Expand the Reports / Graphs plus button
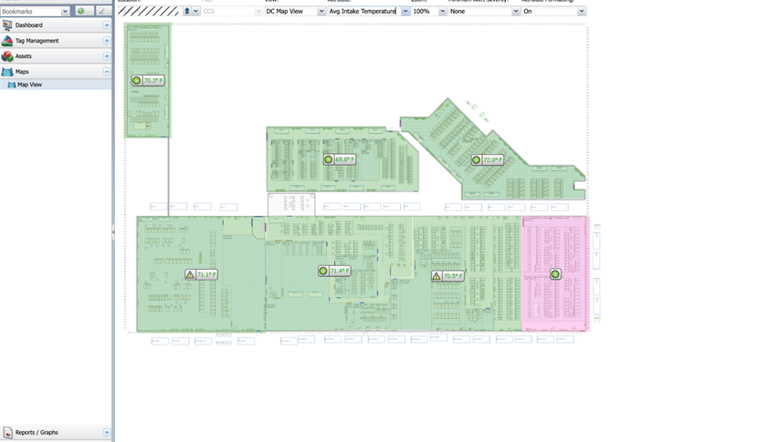This screenshot has width=768, height=442. tap(106, 432)
